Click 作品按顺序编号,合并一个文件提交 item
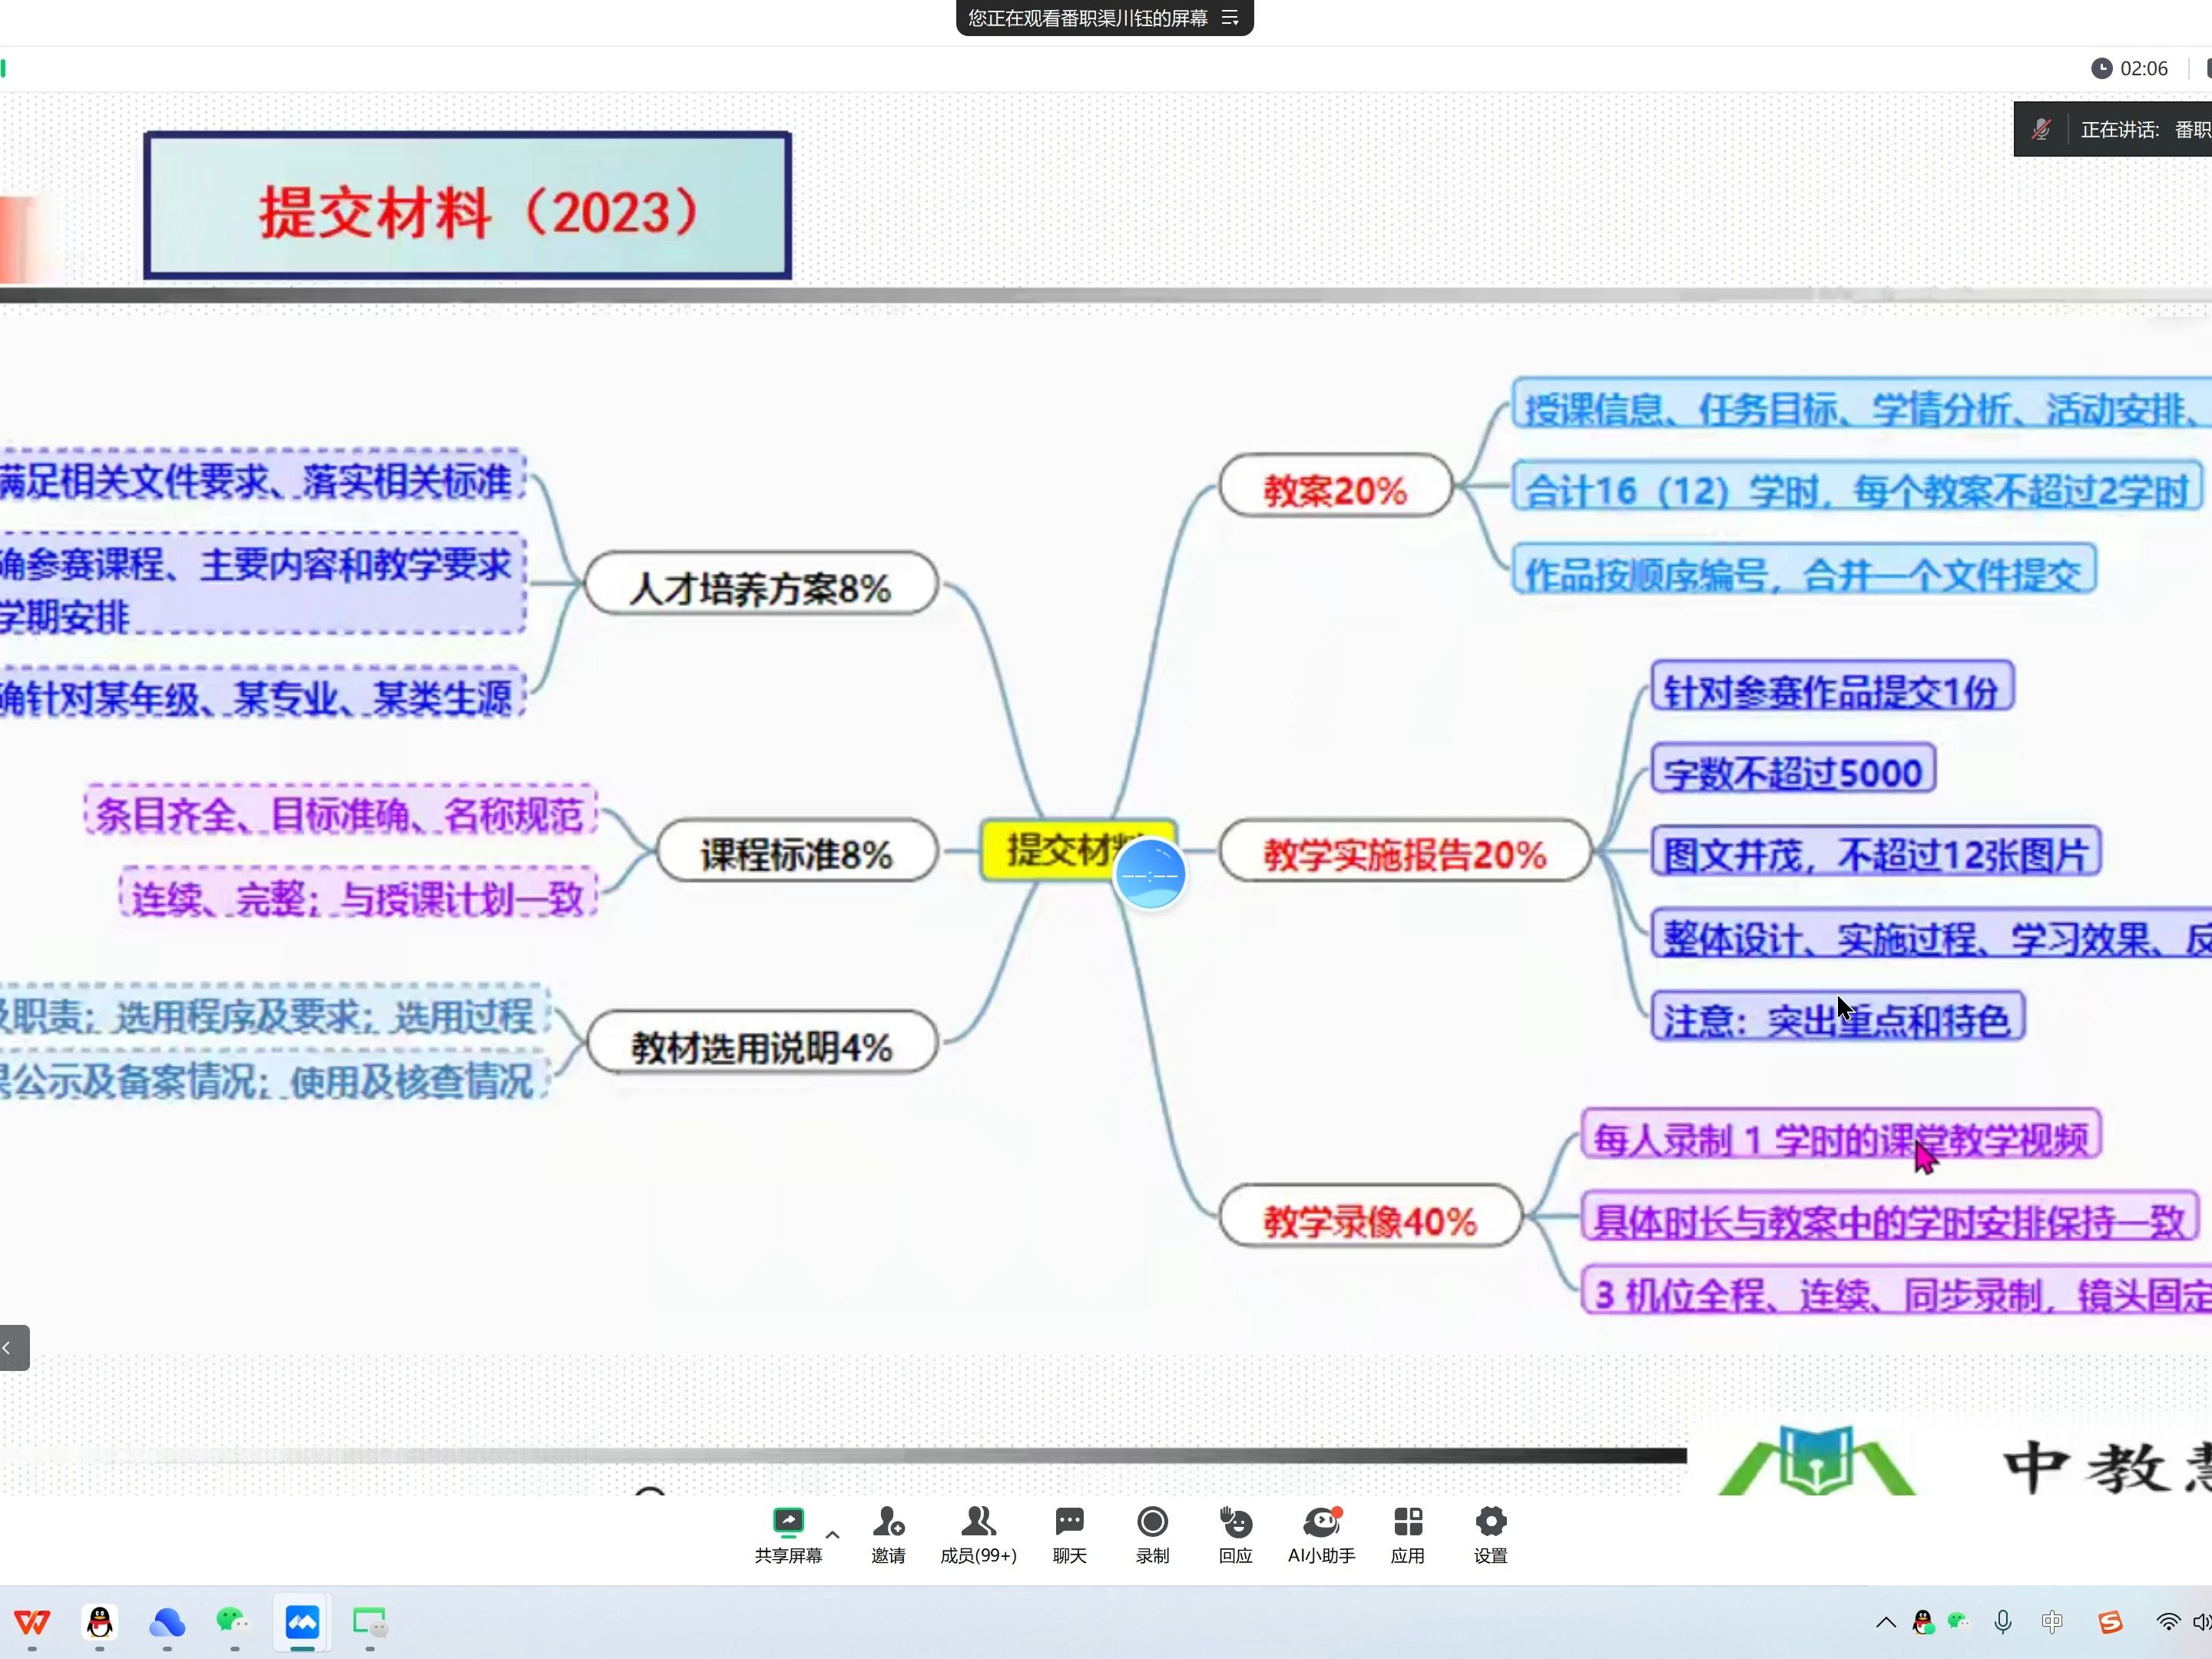The width and height of the screenshot is (2212, 1659). coord(1804,571)
